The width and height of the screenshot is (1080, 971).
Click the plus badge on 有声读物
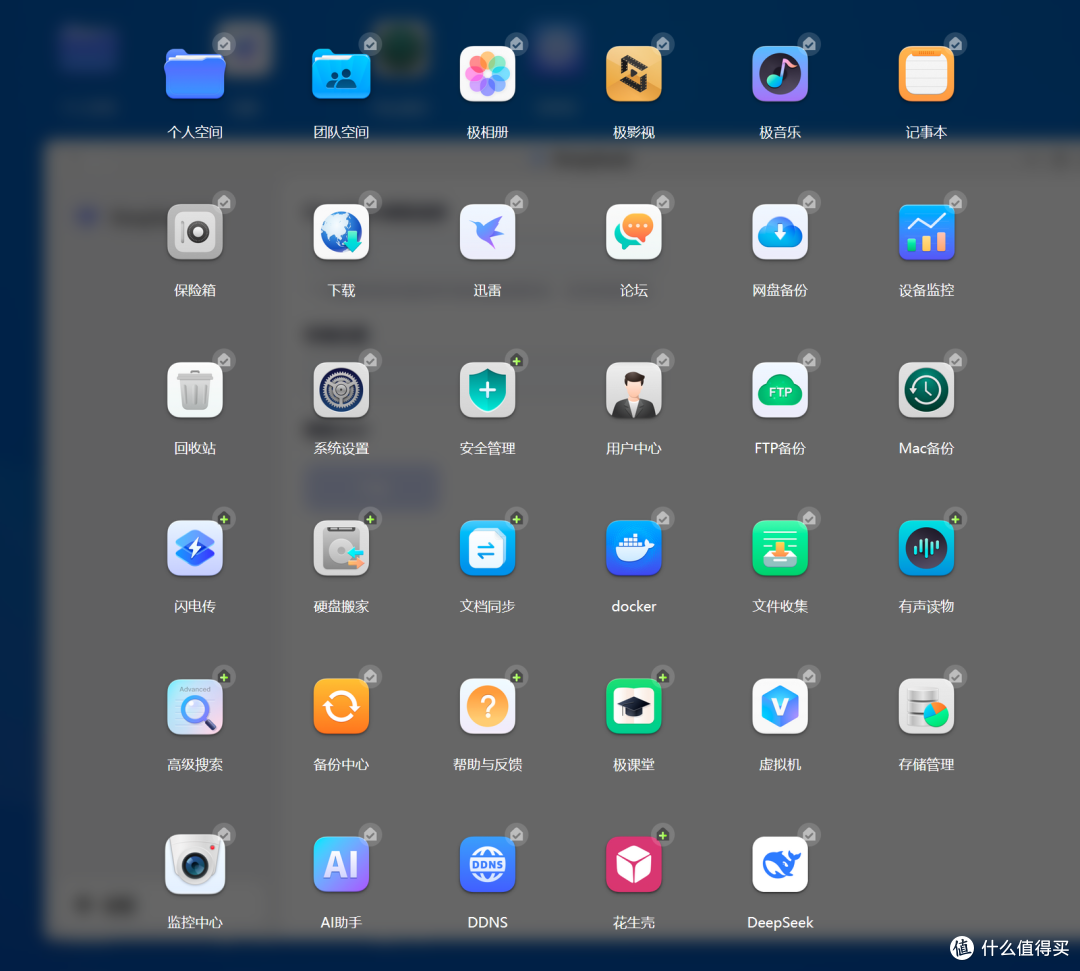[x=955, y=519]
